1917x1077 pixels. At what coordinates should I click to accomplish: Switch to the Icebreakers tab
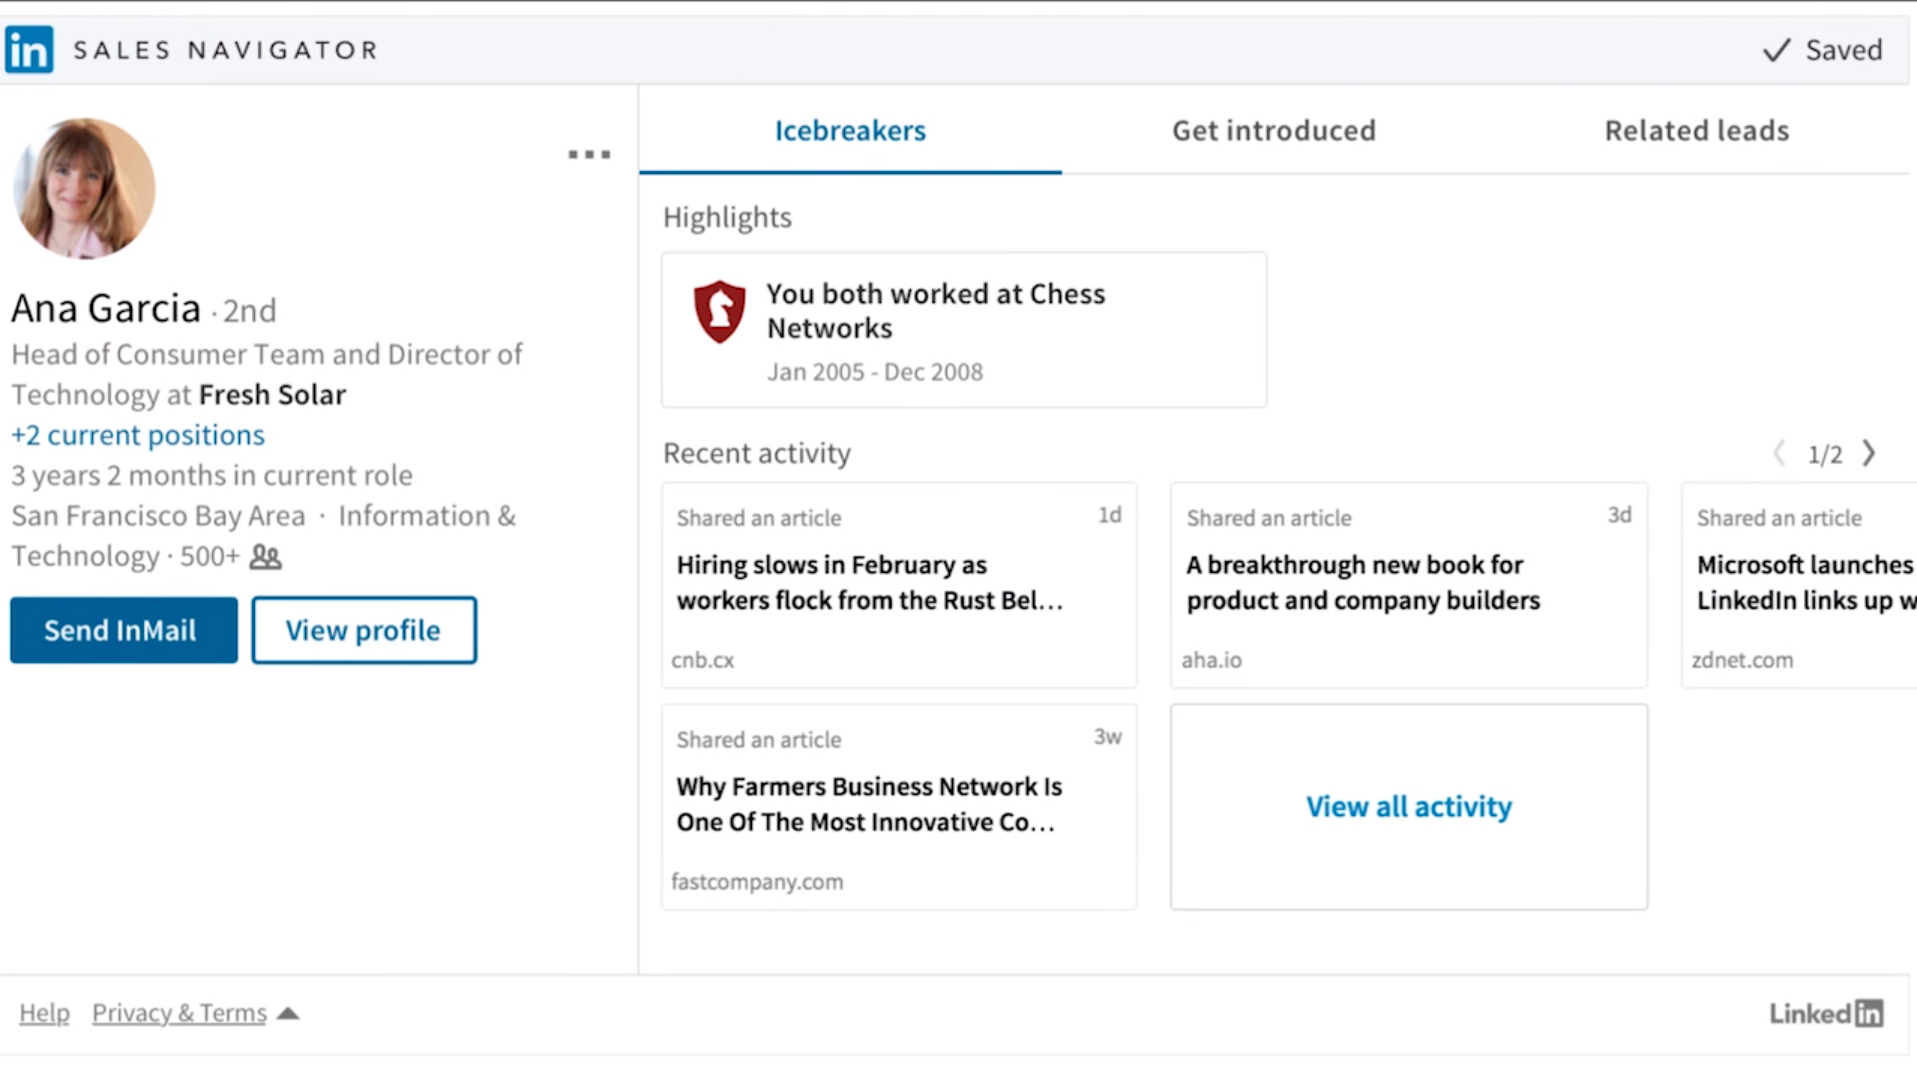tap(850, 130)
